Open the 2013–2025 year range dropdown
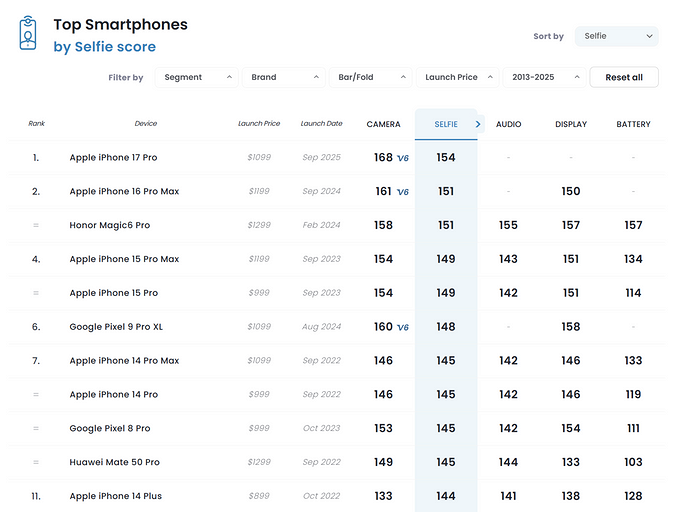The width and height of the screenshot is (673, 512). click(544, 77)
